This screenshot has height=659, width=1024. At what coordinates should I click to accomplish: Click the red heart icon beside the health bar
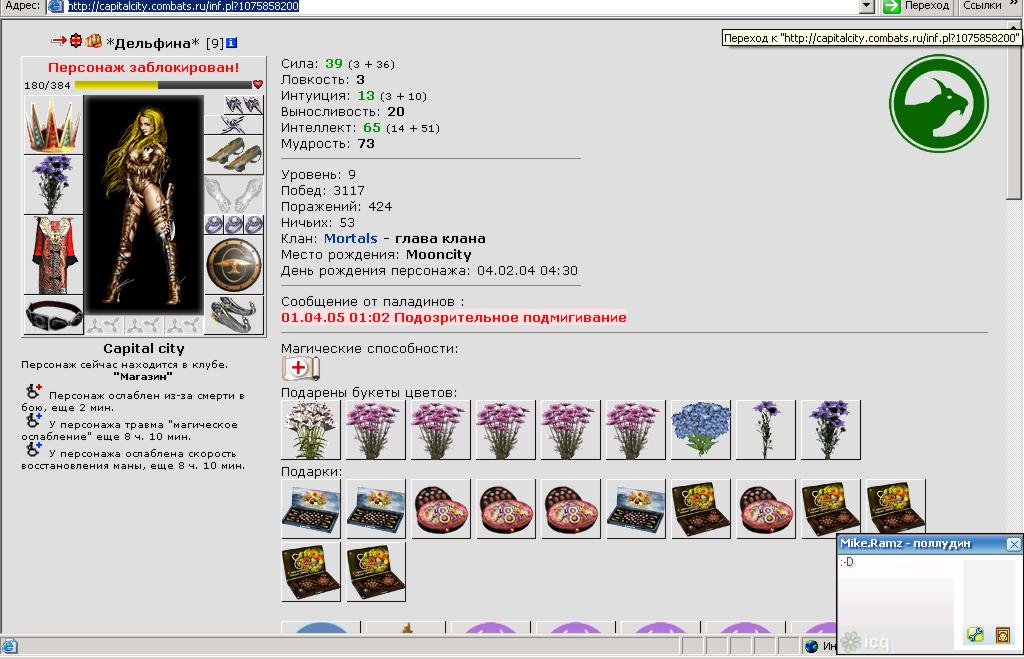258,84
